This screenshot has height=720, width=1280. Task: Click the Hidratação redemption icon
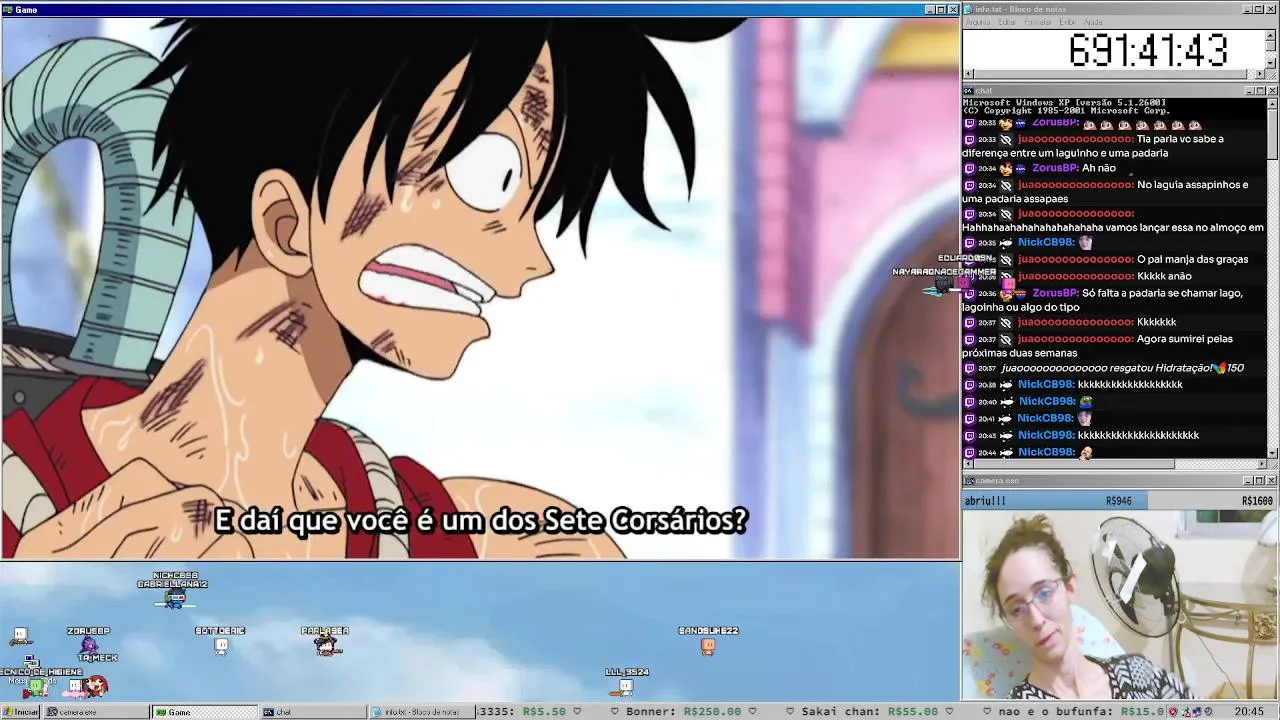click(x=1219, y=368)
